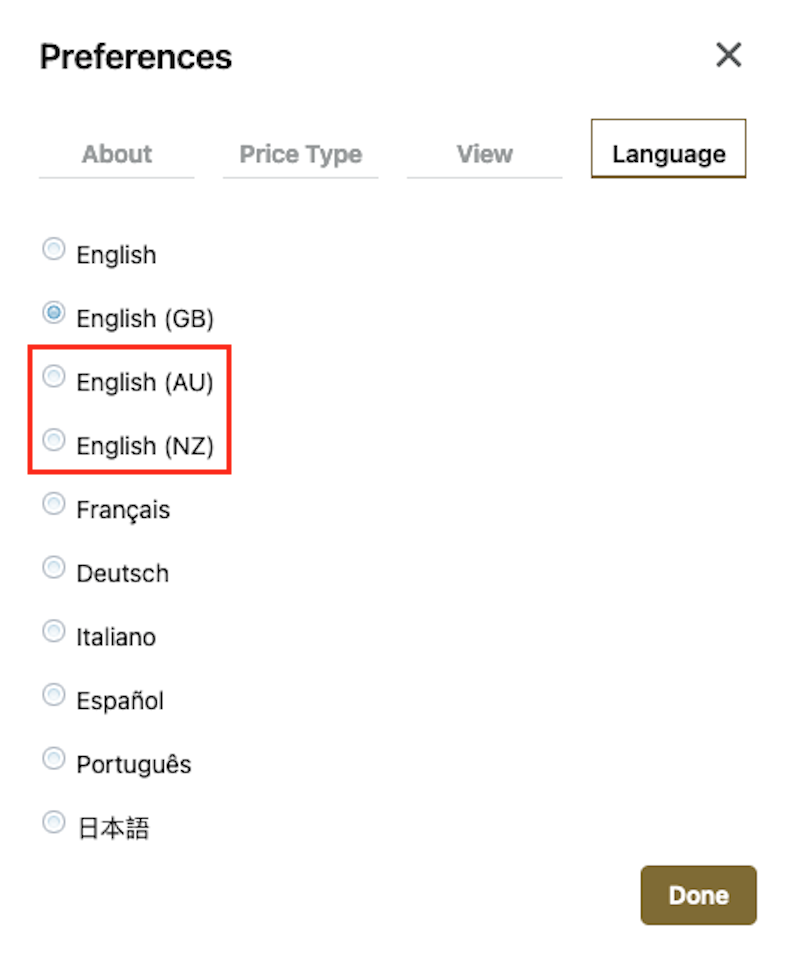Viewport: 788px width, 956px height.
Task: Choose the 日本語 radio button
Action: pos(54,823)
